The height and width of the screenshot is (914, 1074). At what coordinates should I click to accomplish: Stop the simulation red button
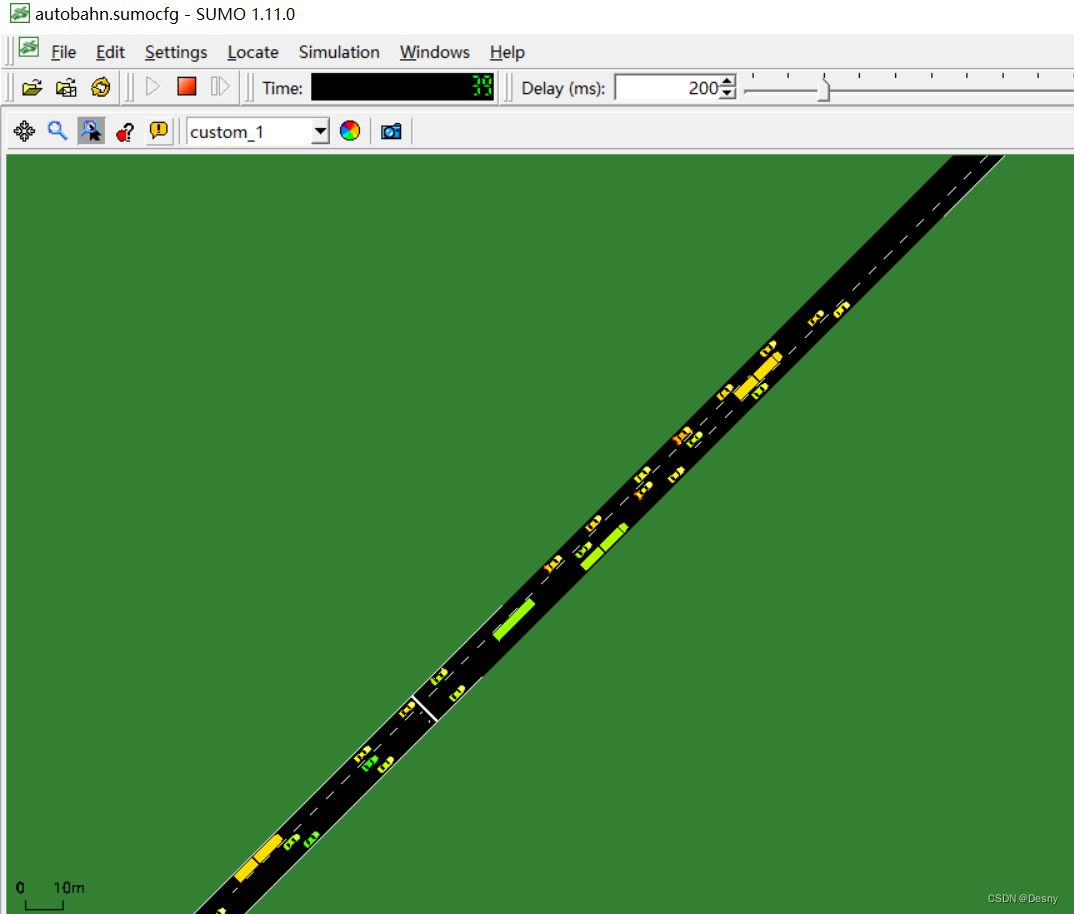[186, 86]
